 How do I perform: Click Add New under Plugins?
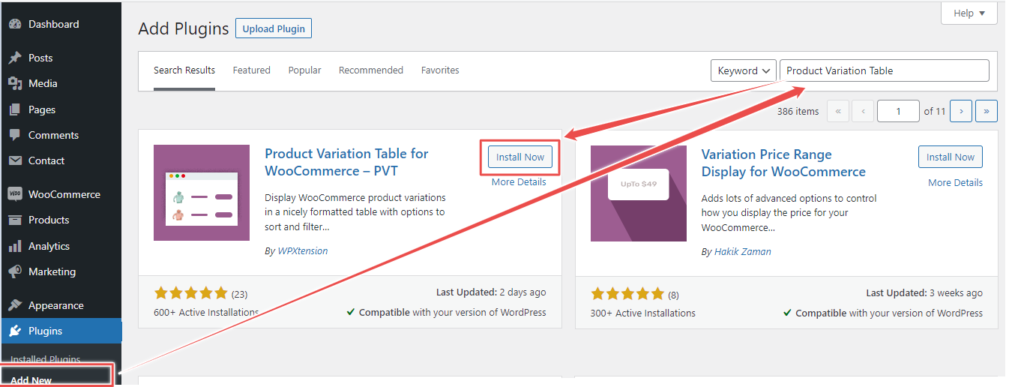(31, 380)
